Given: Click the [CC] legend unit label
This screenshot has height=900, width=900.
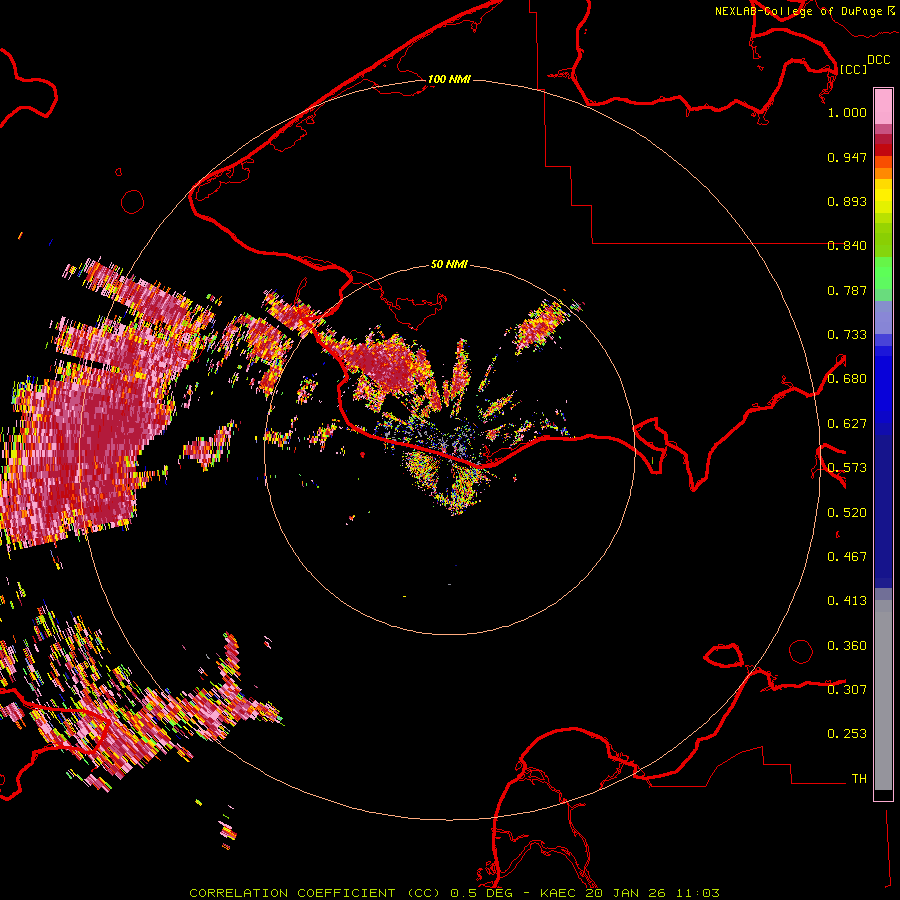Looking at the screenshot, I should pyautogui.click(x=853, y=69).
